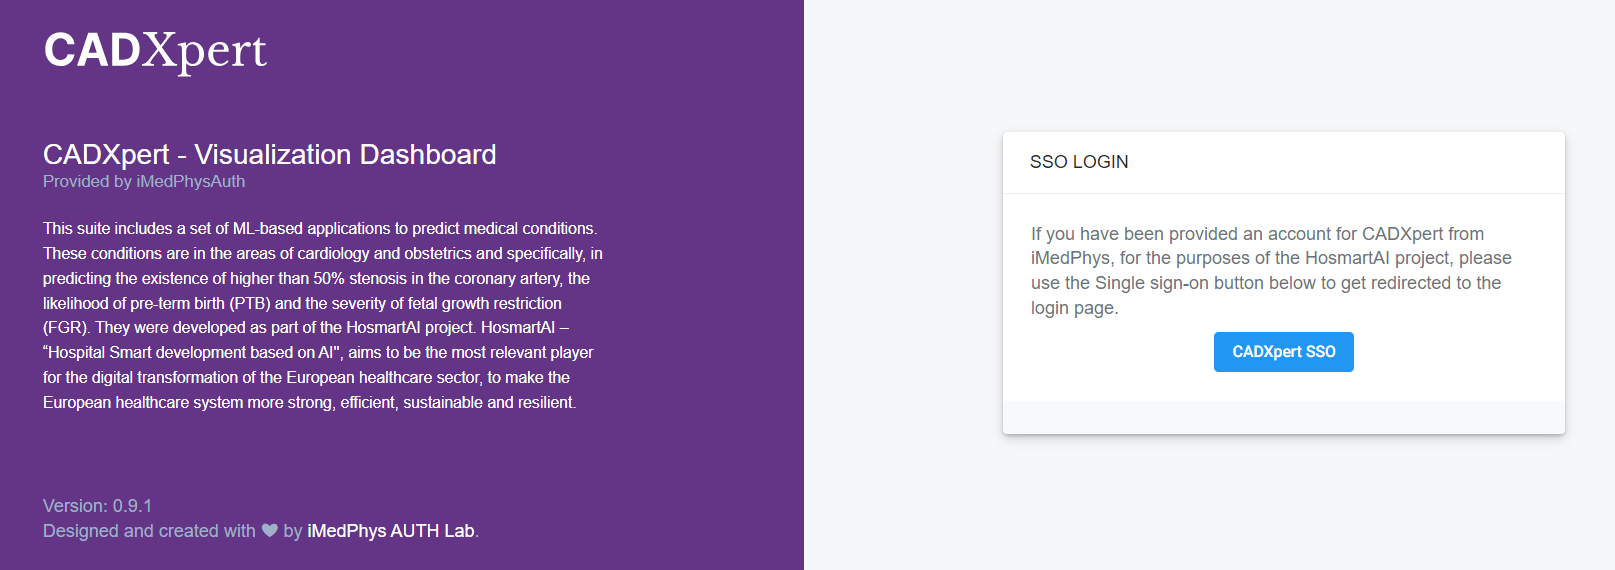Click the 'fetal growth restriction' phrase
Image resolution: width=1615 pixels, height=570 pixels.
click(x=484, y=303)
